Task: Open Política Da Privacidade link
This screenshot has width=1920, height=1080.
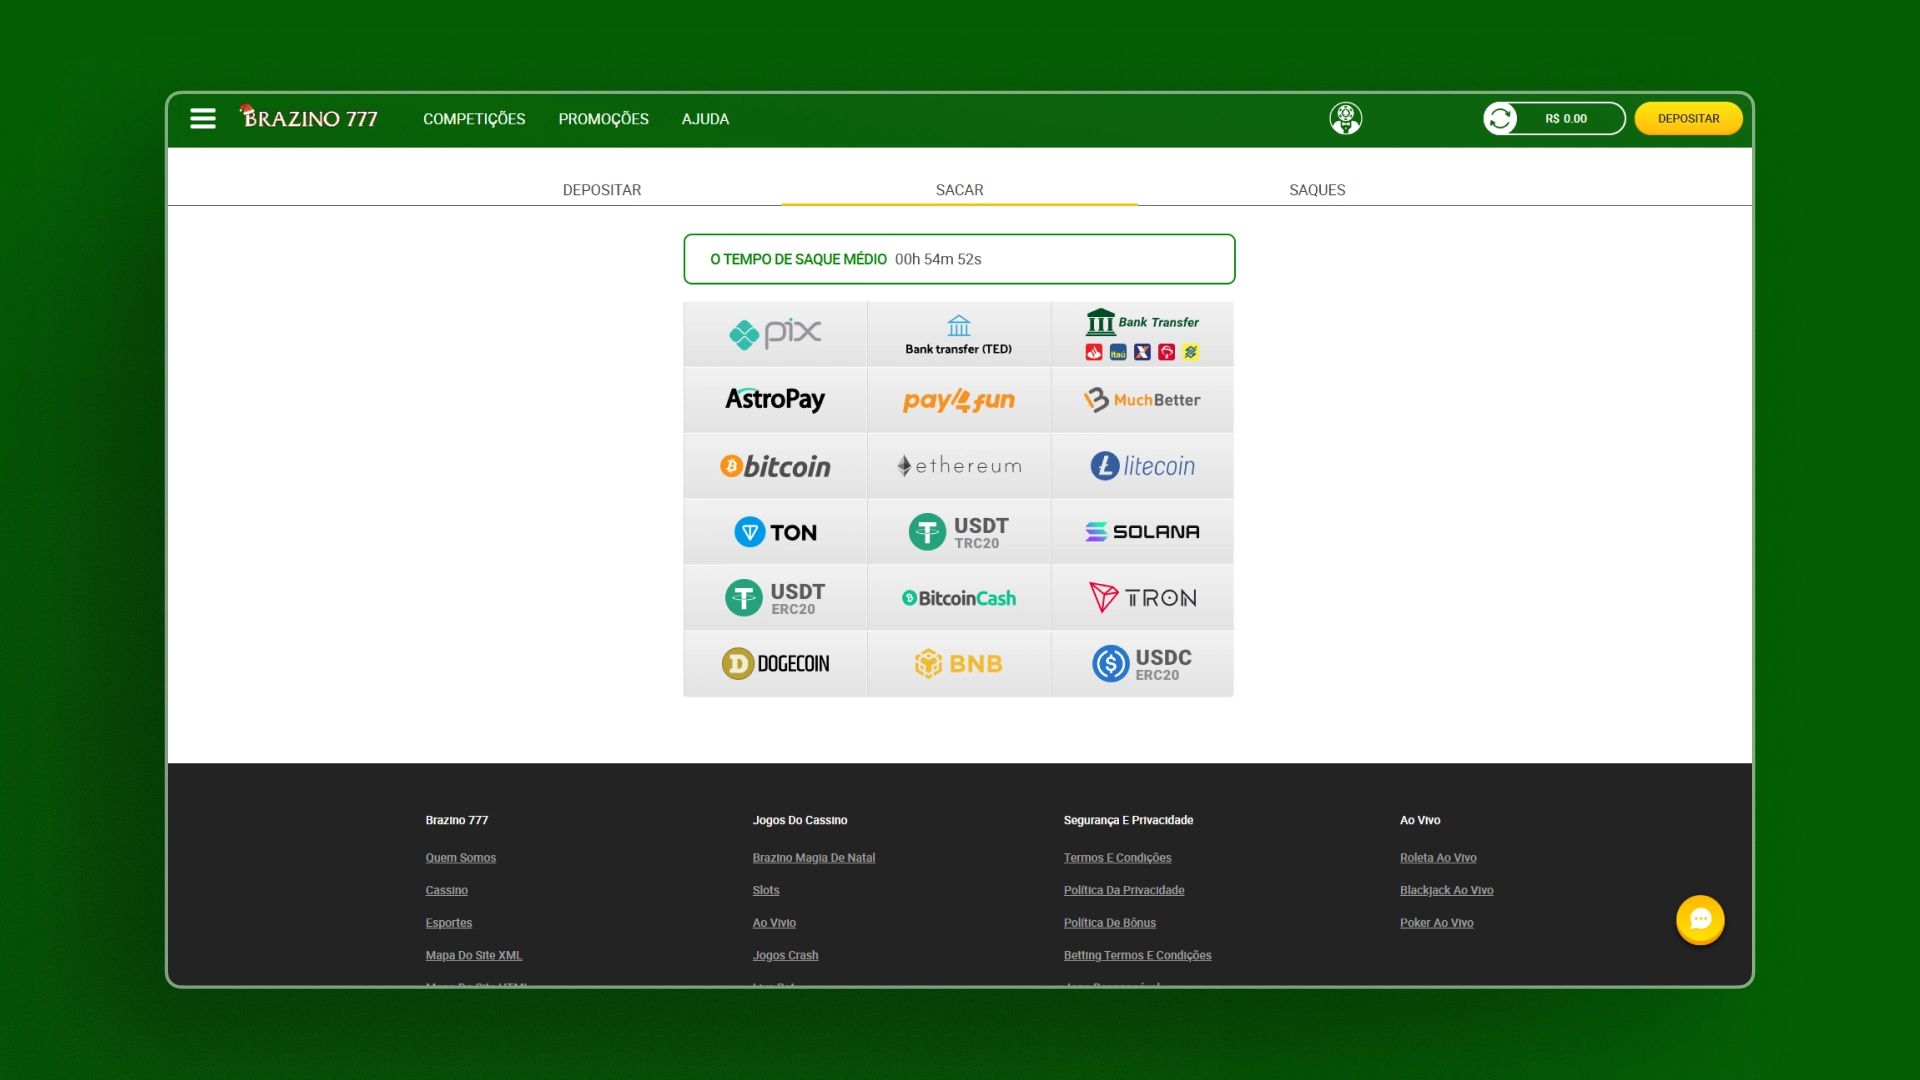Action: [1124, 891]
